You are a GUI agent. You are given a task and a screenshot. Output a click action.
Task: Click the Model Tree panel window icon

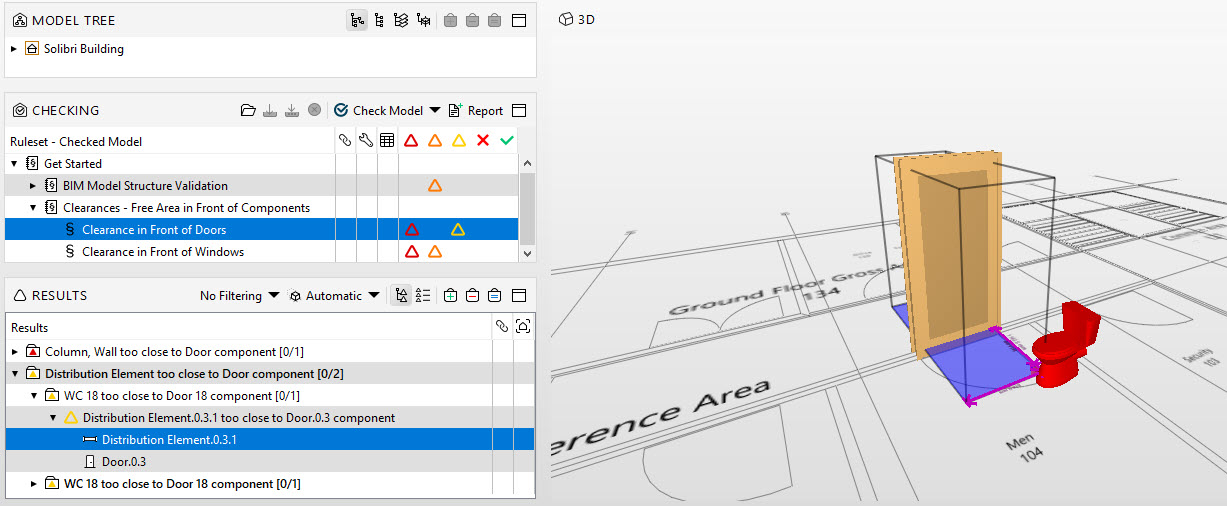click(x=519, y=20)
